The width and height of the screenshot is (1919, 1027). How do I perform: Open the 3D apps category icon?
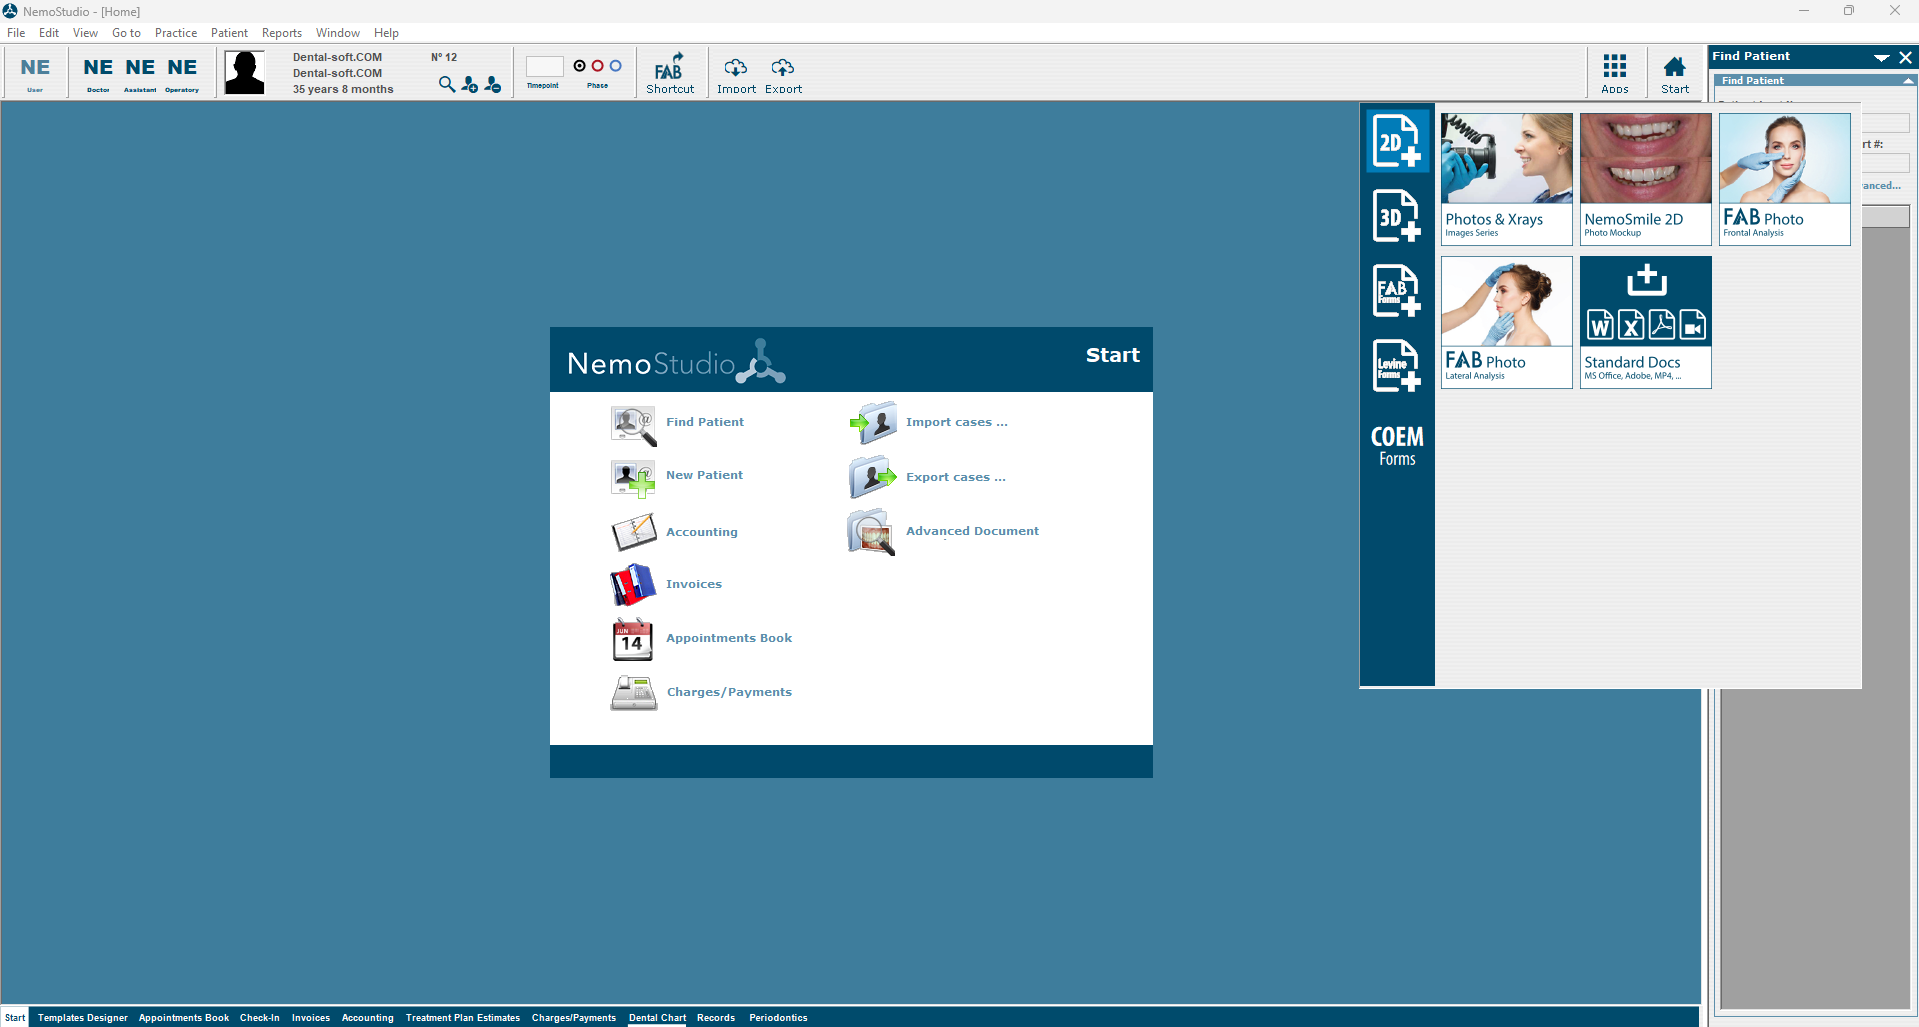coord(1396,216)
